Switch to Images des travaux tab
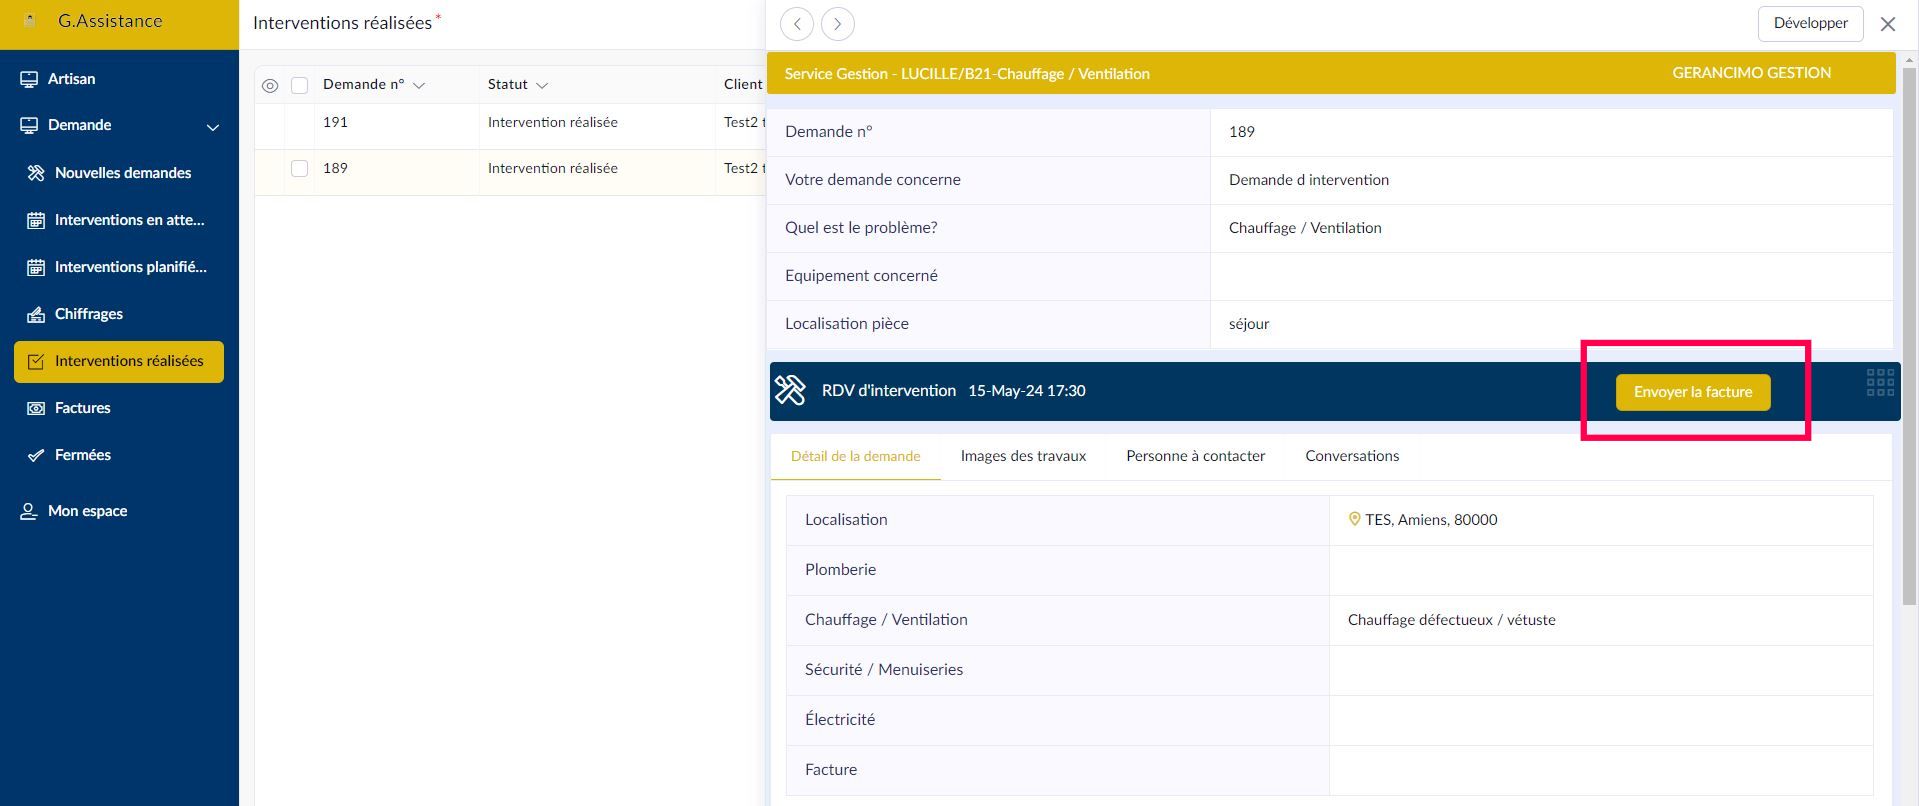This screenshot has width=1919, height=806. click(x=1023, y=456)
